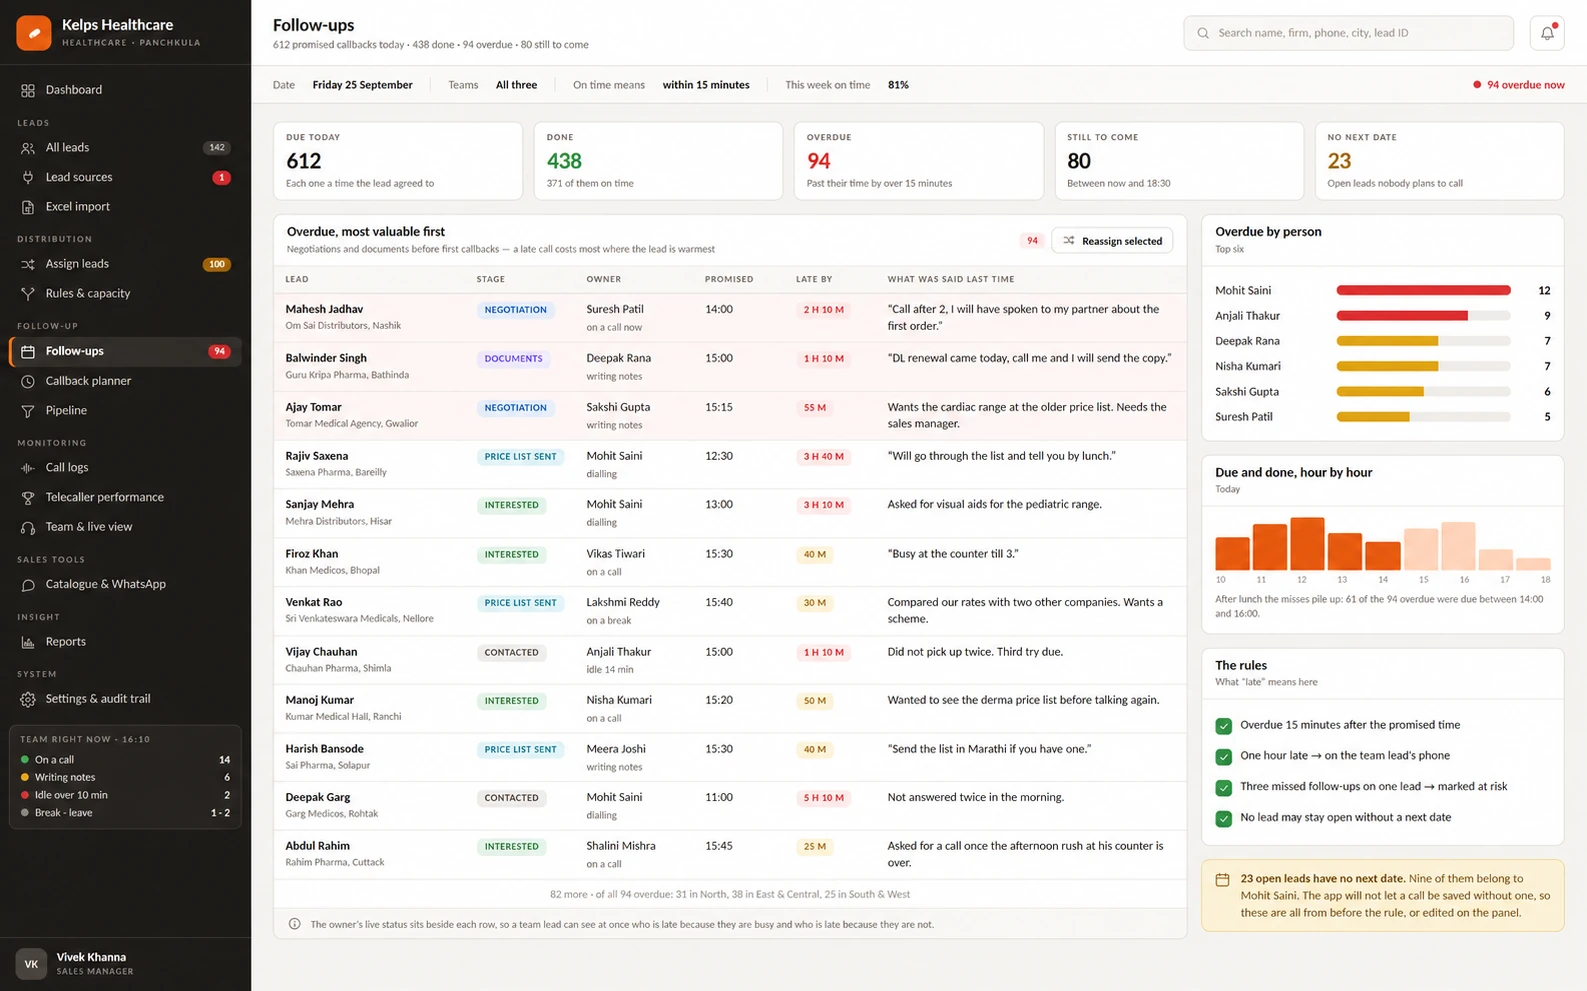Click Vijay Chauhan's CONTACTED badge
This screenshot has height=991, width=1587.
click(x=511, y=652)
